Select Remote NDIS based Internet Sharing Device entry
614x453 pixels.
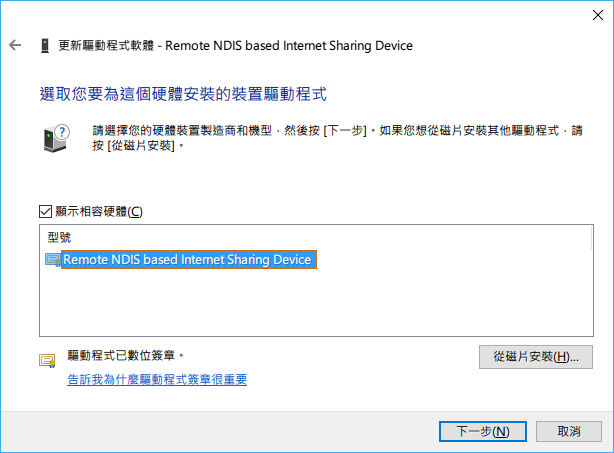[x=189, y=260]
